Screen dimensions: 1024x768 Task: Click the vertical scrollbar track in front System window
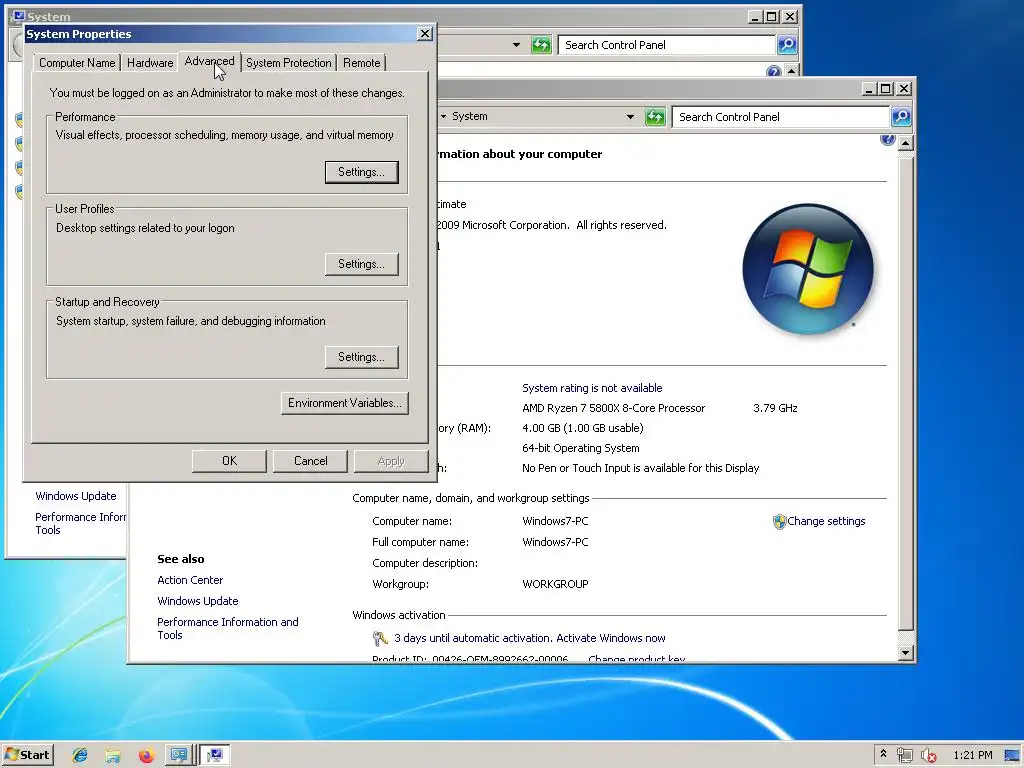point(905,392)
